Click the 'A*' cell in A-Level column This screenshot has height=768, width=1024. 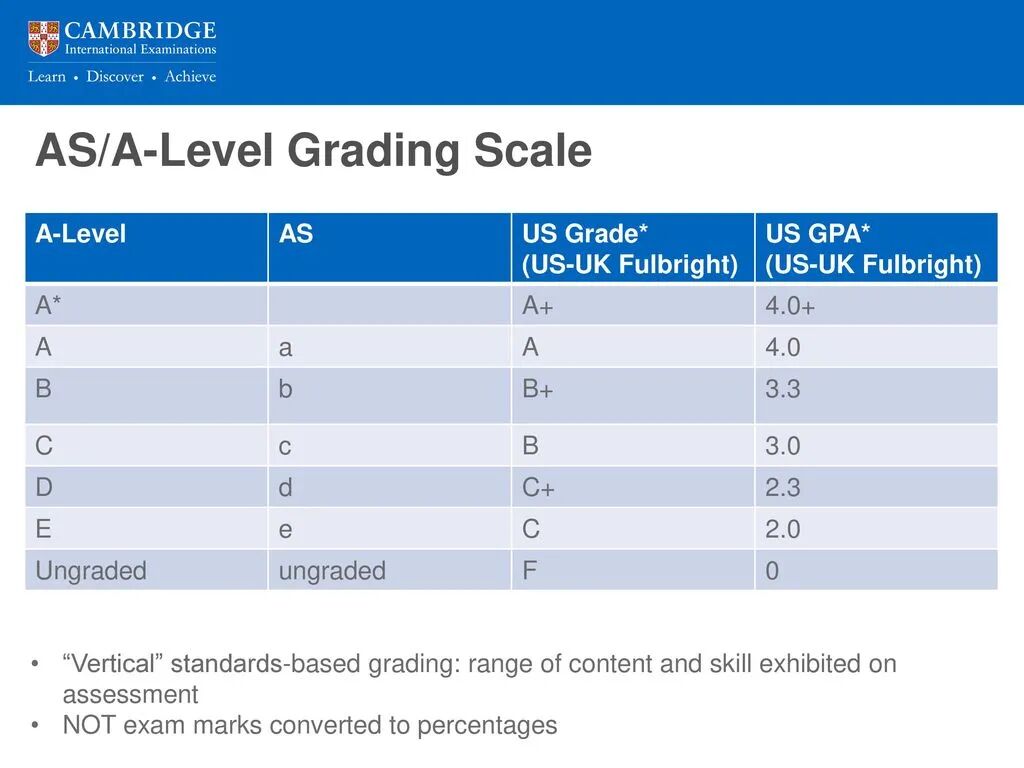[x=48, y=306]
